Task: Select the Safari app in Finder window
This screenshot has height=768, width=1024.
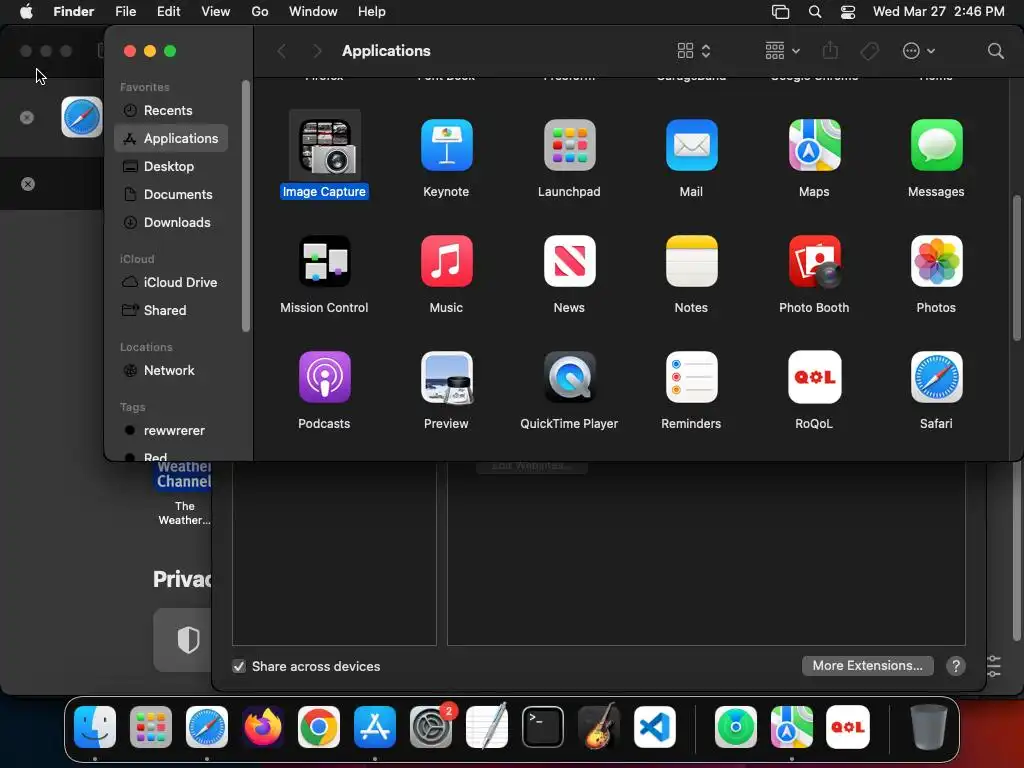Action: point(936,377)
